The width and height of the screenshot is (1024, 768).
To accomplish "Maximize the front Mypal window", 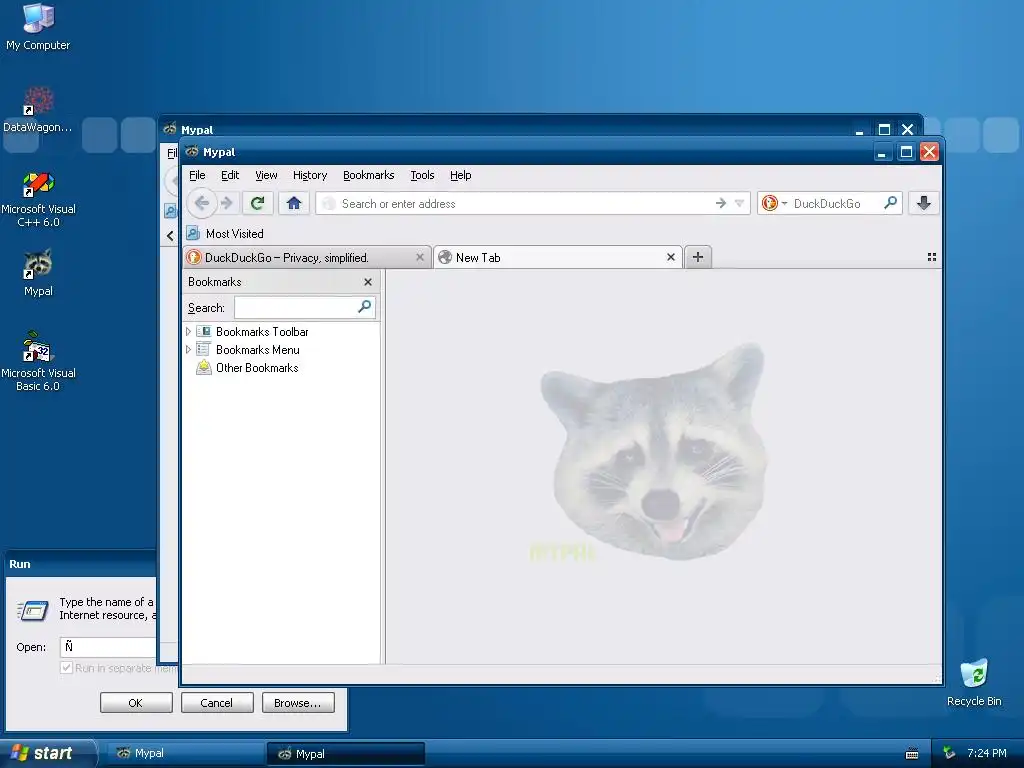I will click(x=906, y=152).
